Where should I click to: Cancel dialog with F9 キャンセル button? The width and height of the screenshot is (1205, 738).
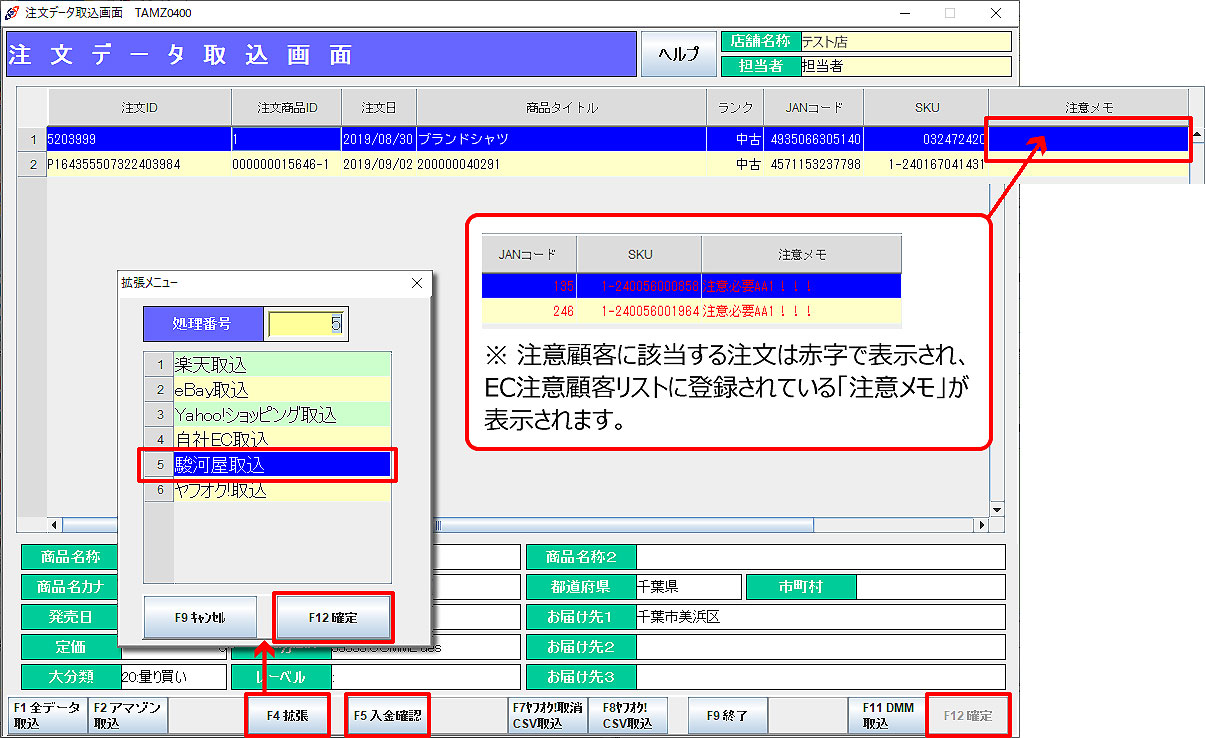201,618
